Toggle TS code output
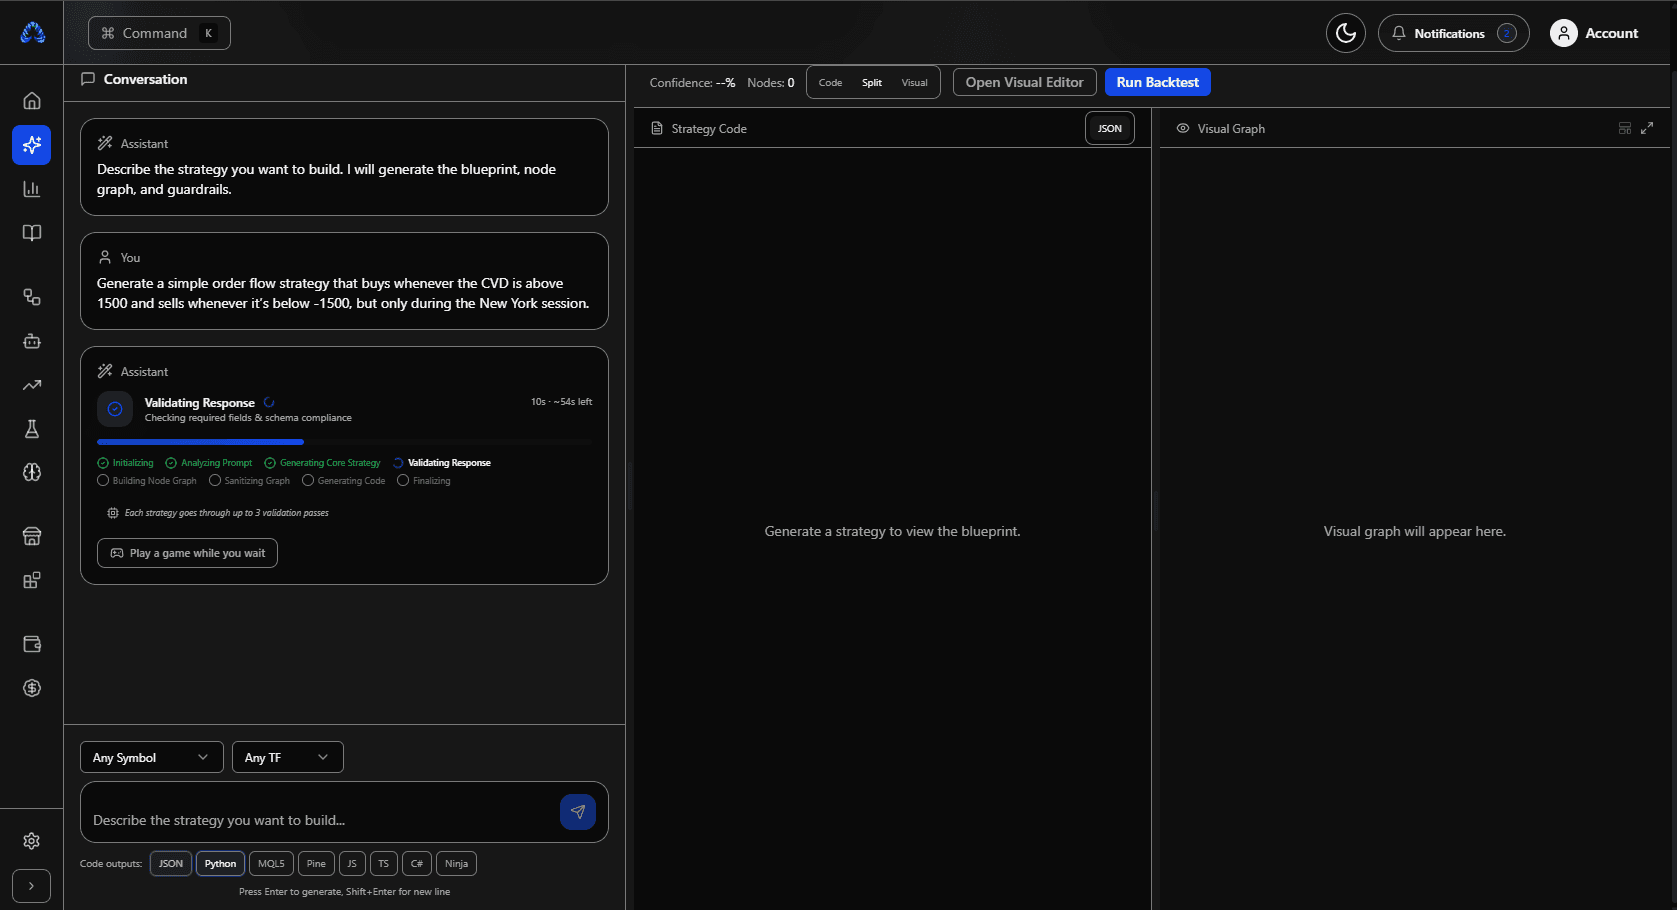Screen dimensions: 1677x910 (384, 863)
